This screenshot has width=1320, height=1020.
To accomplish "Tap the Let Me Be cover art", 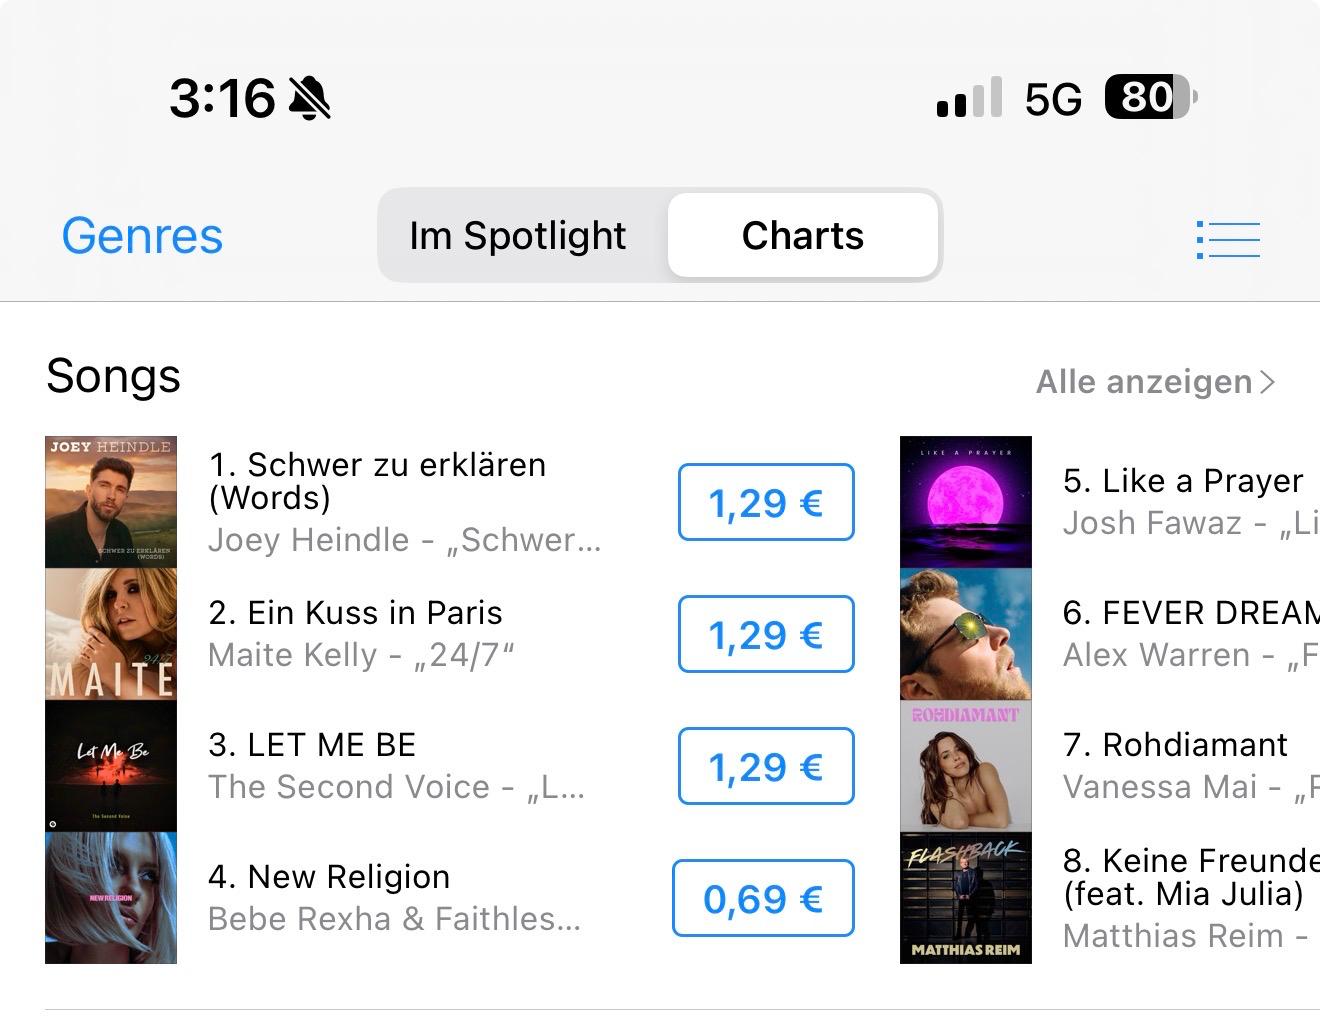I will (111, 766).
